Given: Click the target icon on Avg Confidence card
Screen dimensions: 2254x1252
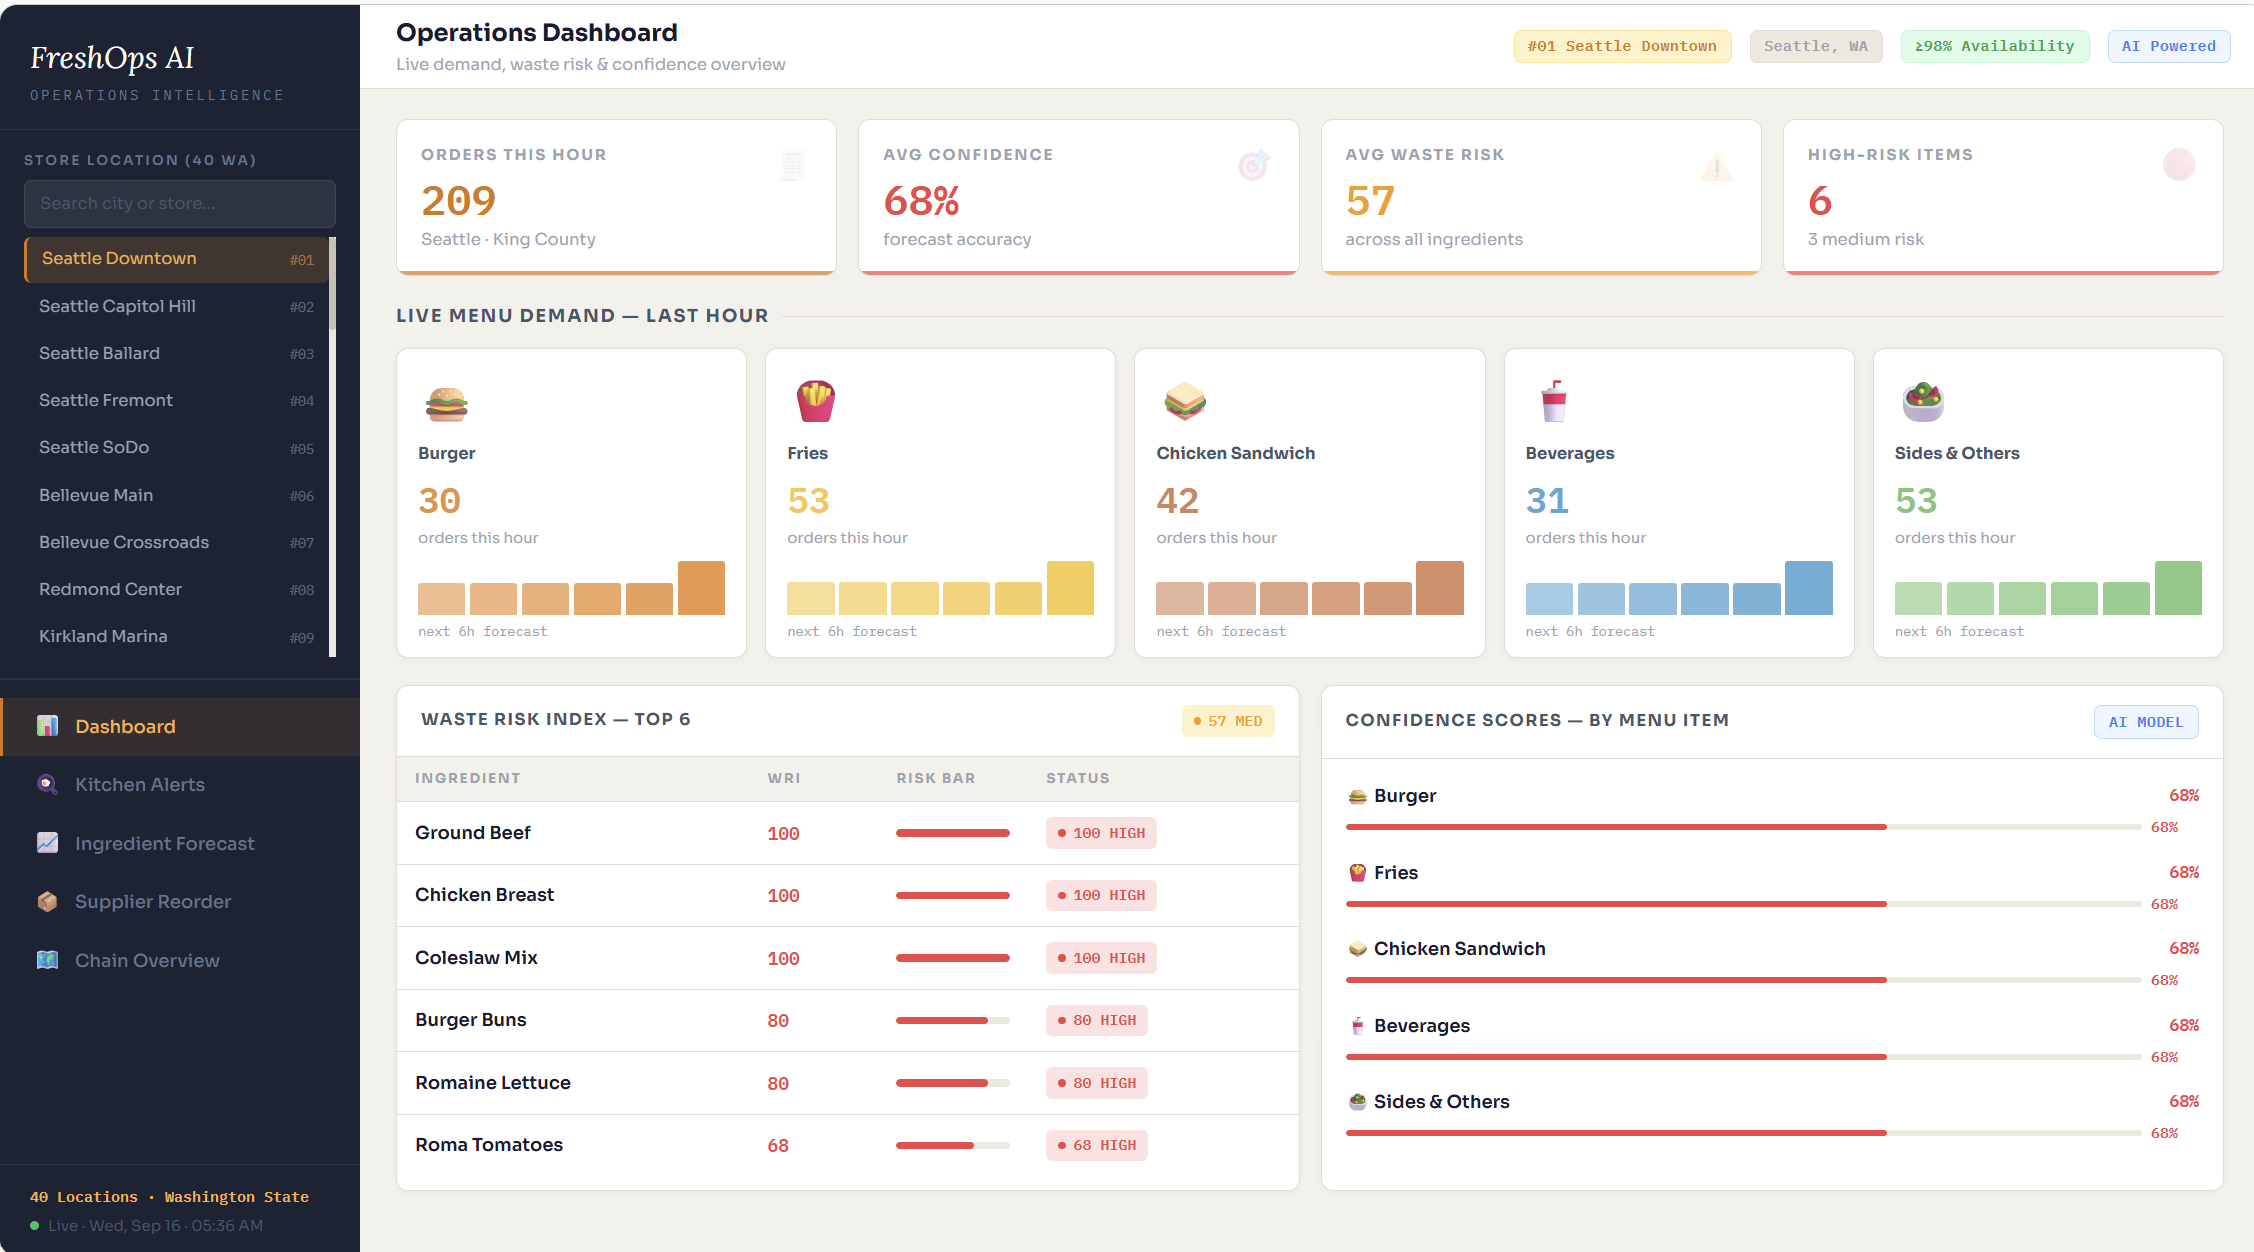Looking at the screenshot, I should (1253, 165).
